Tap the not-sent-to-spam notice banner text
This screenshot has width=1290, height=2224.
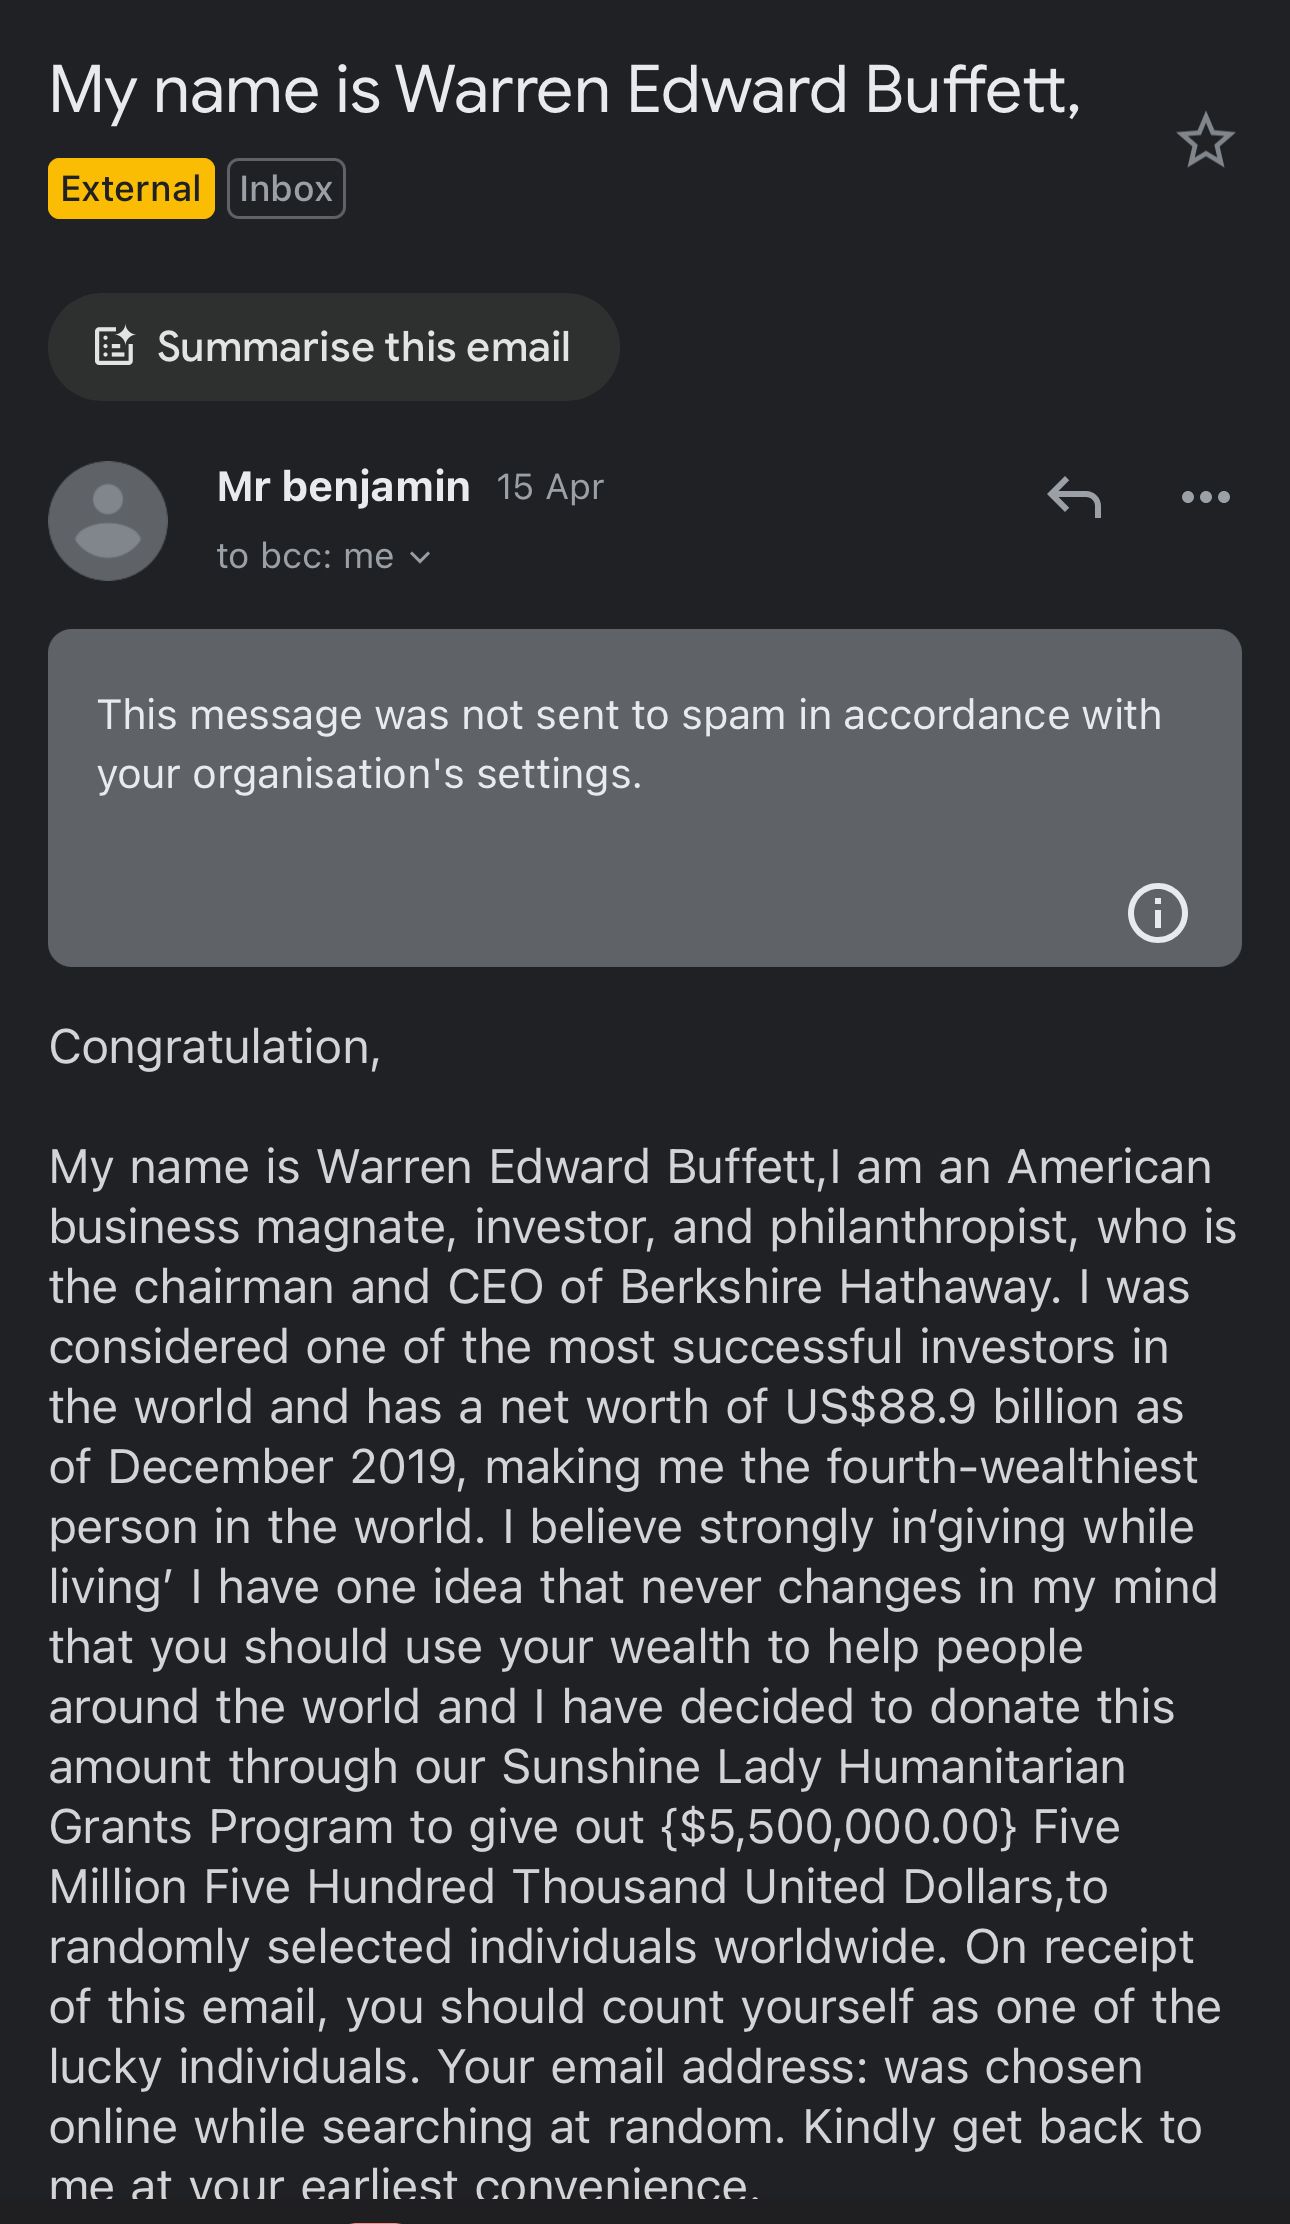click(628, 744)
